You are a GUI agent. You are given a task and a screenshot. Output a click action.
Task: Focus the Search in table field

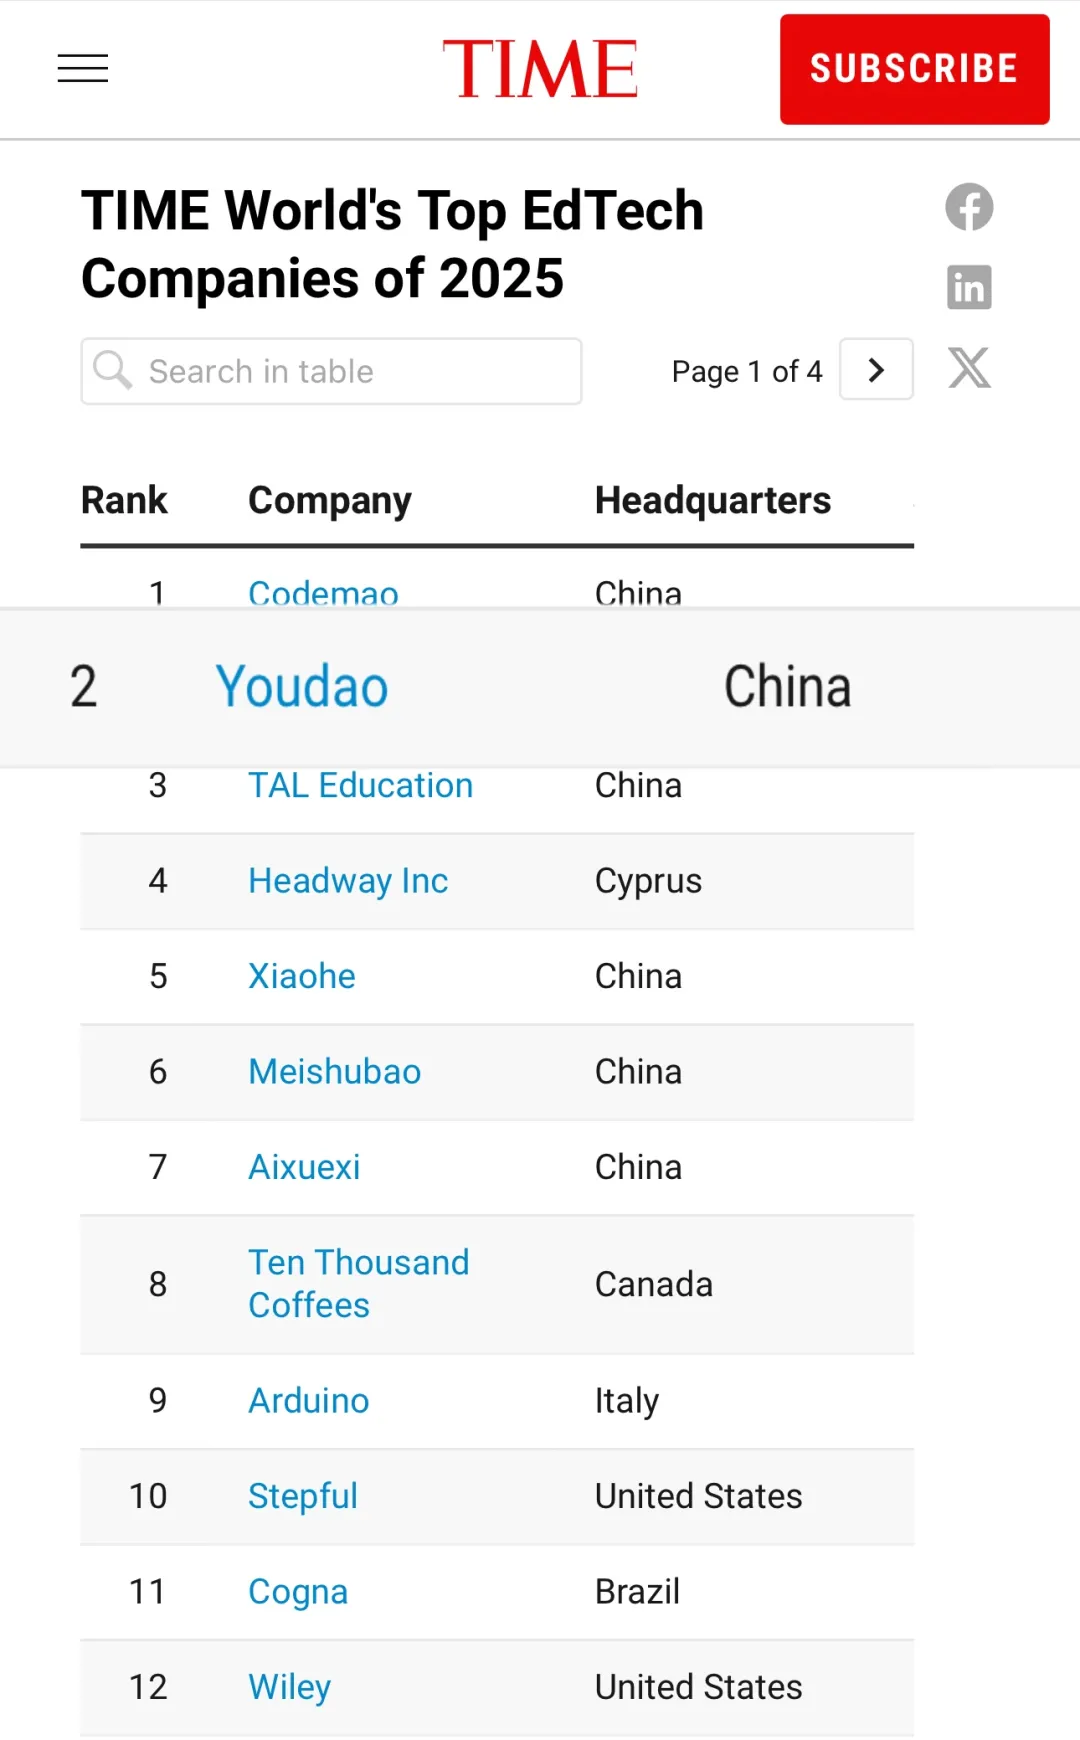(x=331, y=371)
